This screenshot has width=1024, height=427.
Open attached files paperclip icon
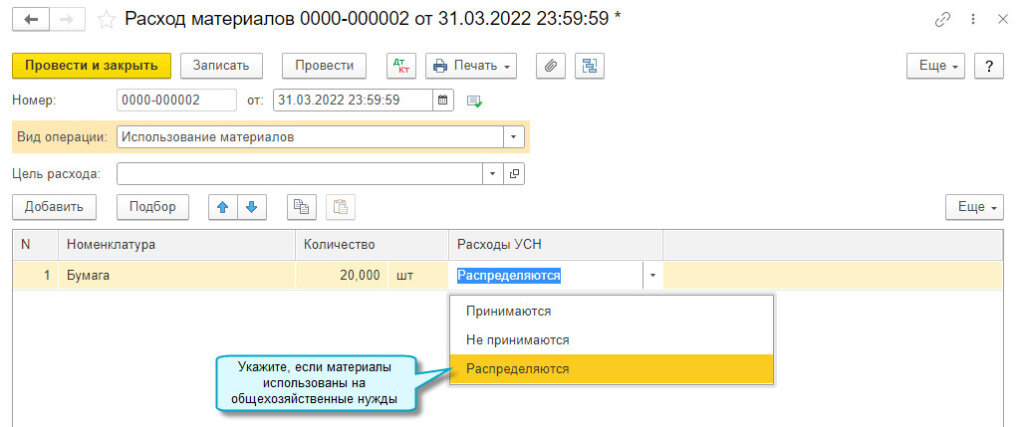point(551,66)
